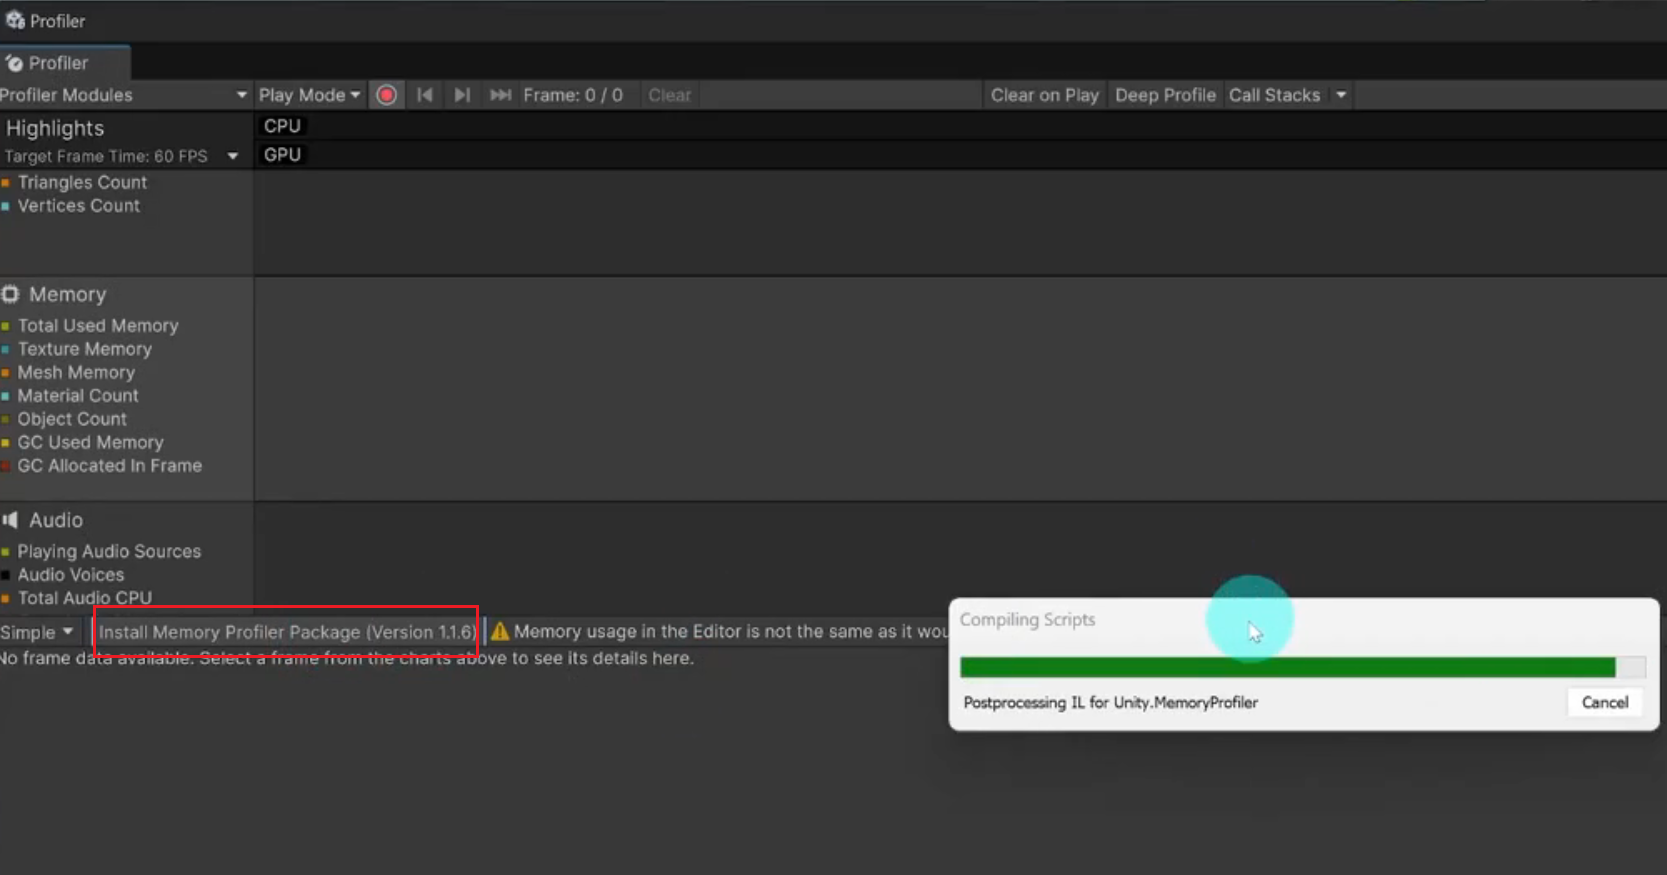Click Install Memory Profiler Package button

point(287,632)
